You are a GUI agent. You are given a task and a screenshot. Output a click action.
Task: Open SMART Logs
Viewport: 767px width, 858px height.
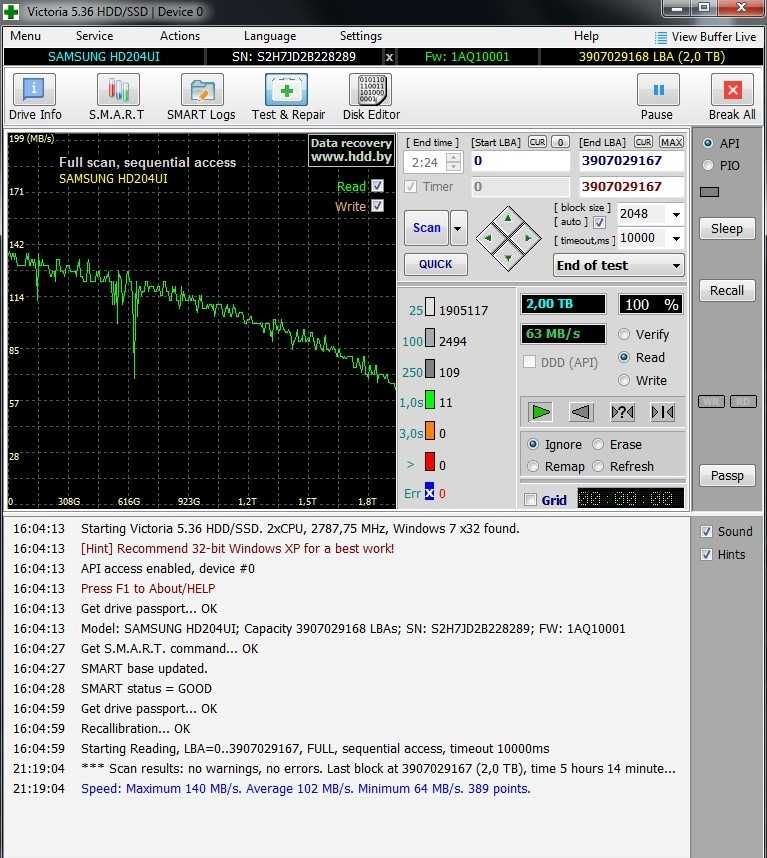click(x=201, y=97)
